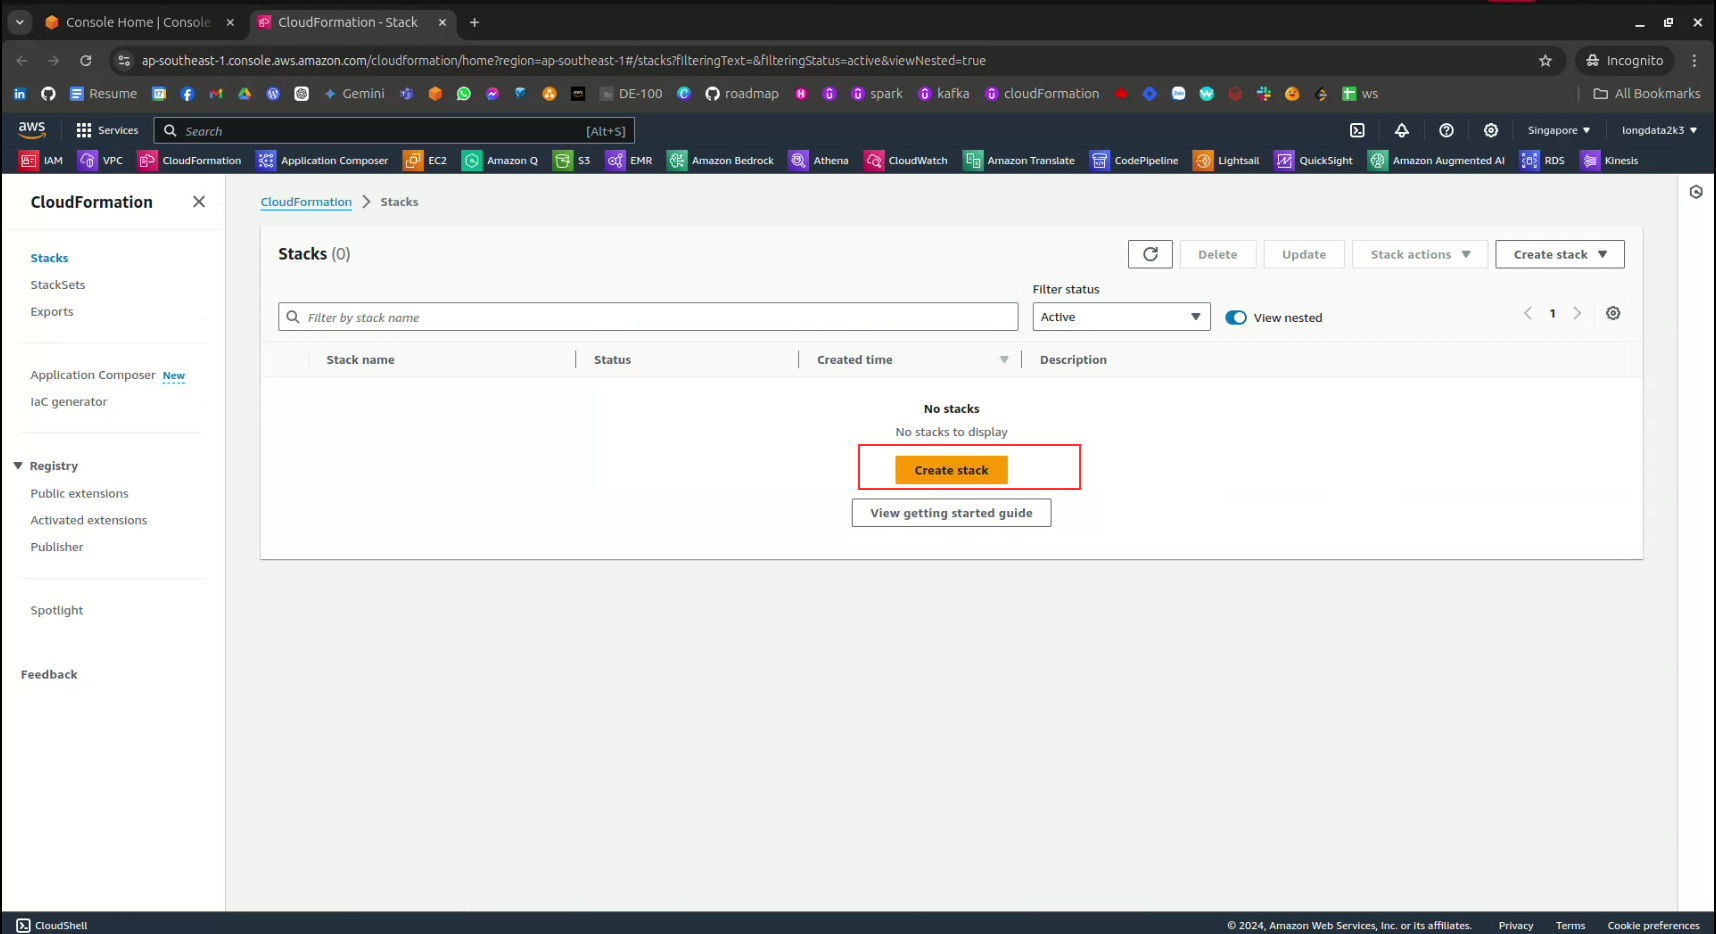The width and height of the screenshot is (1716, 934).
Task: Open the notifications bell icon
Action: [1402, 130]
